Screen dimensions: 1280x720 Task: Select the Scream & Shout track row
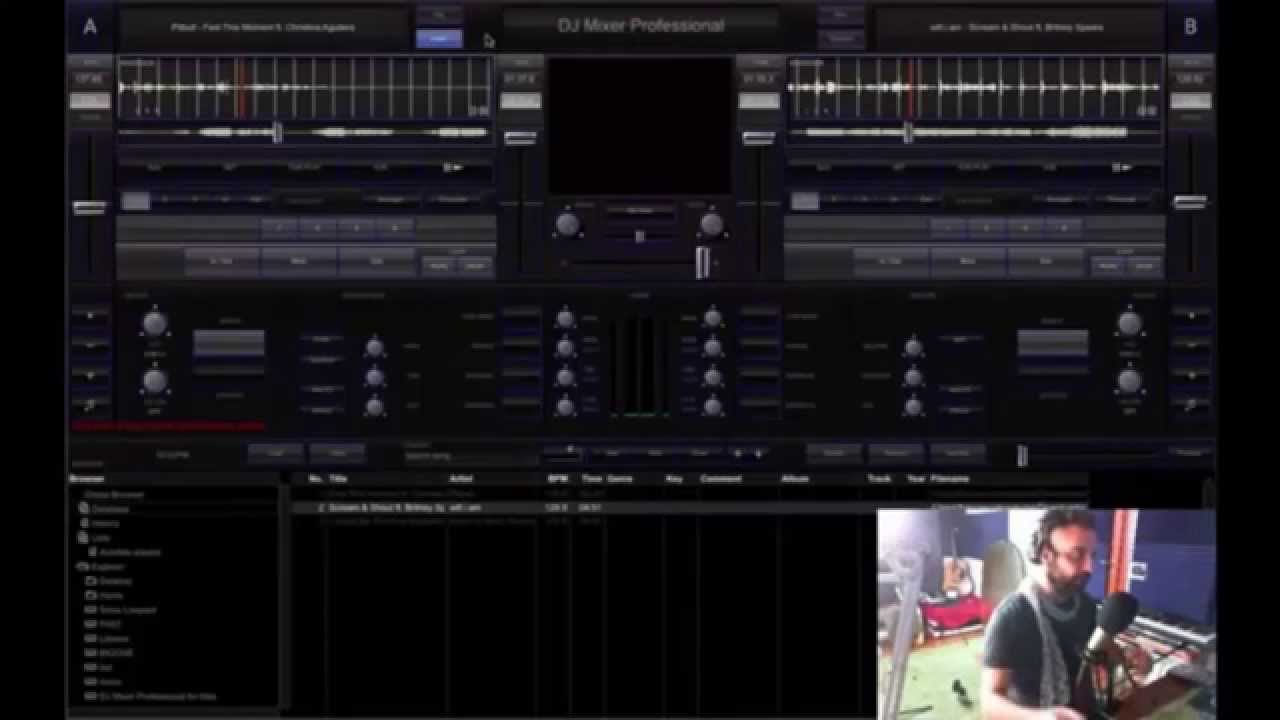[x=690, y=508]
